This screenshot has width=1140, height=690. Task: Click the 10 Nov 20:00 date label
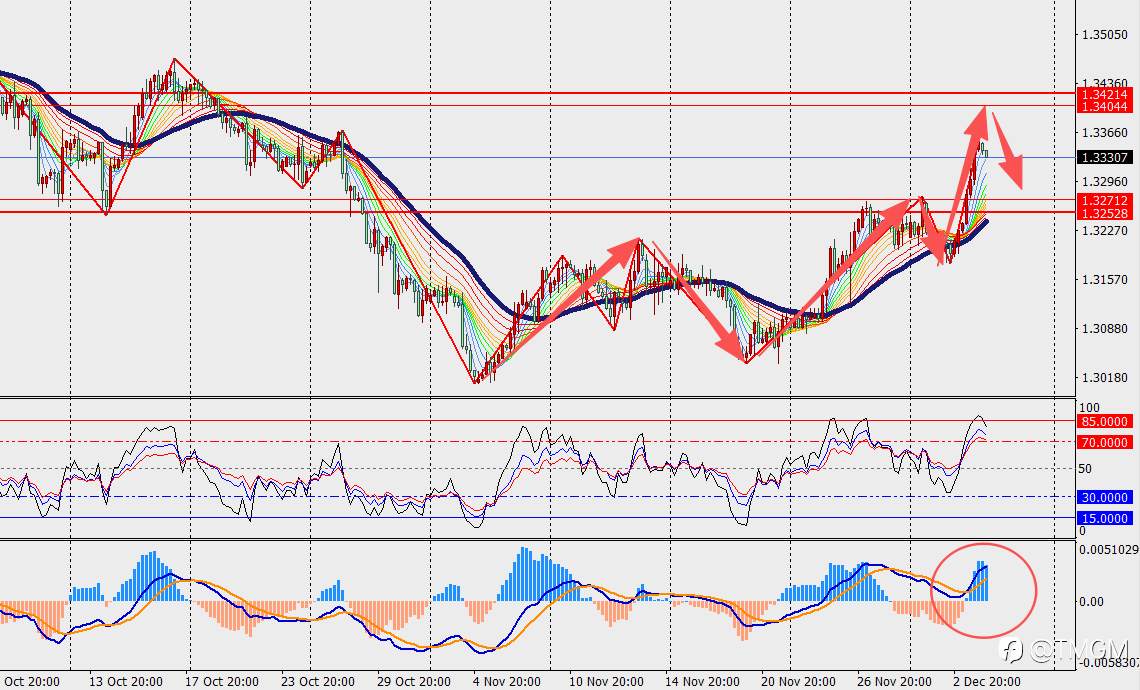(x=606, y=682)
